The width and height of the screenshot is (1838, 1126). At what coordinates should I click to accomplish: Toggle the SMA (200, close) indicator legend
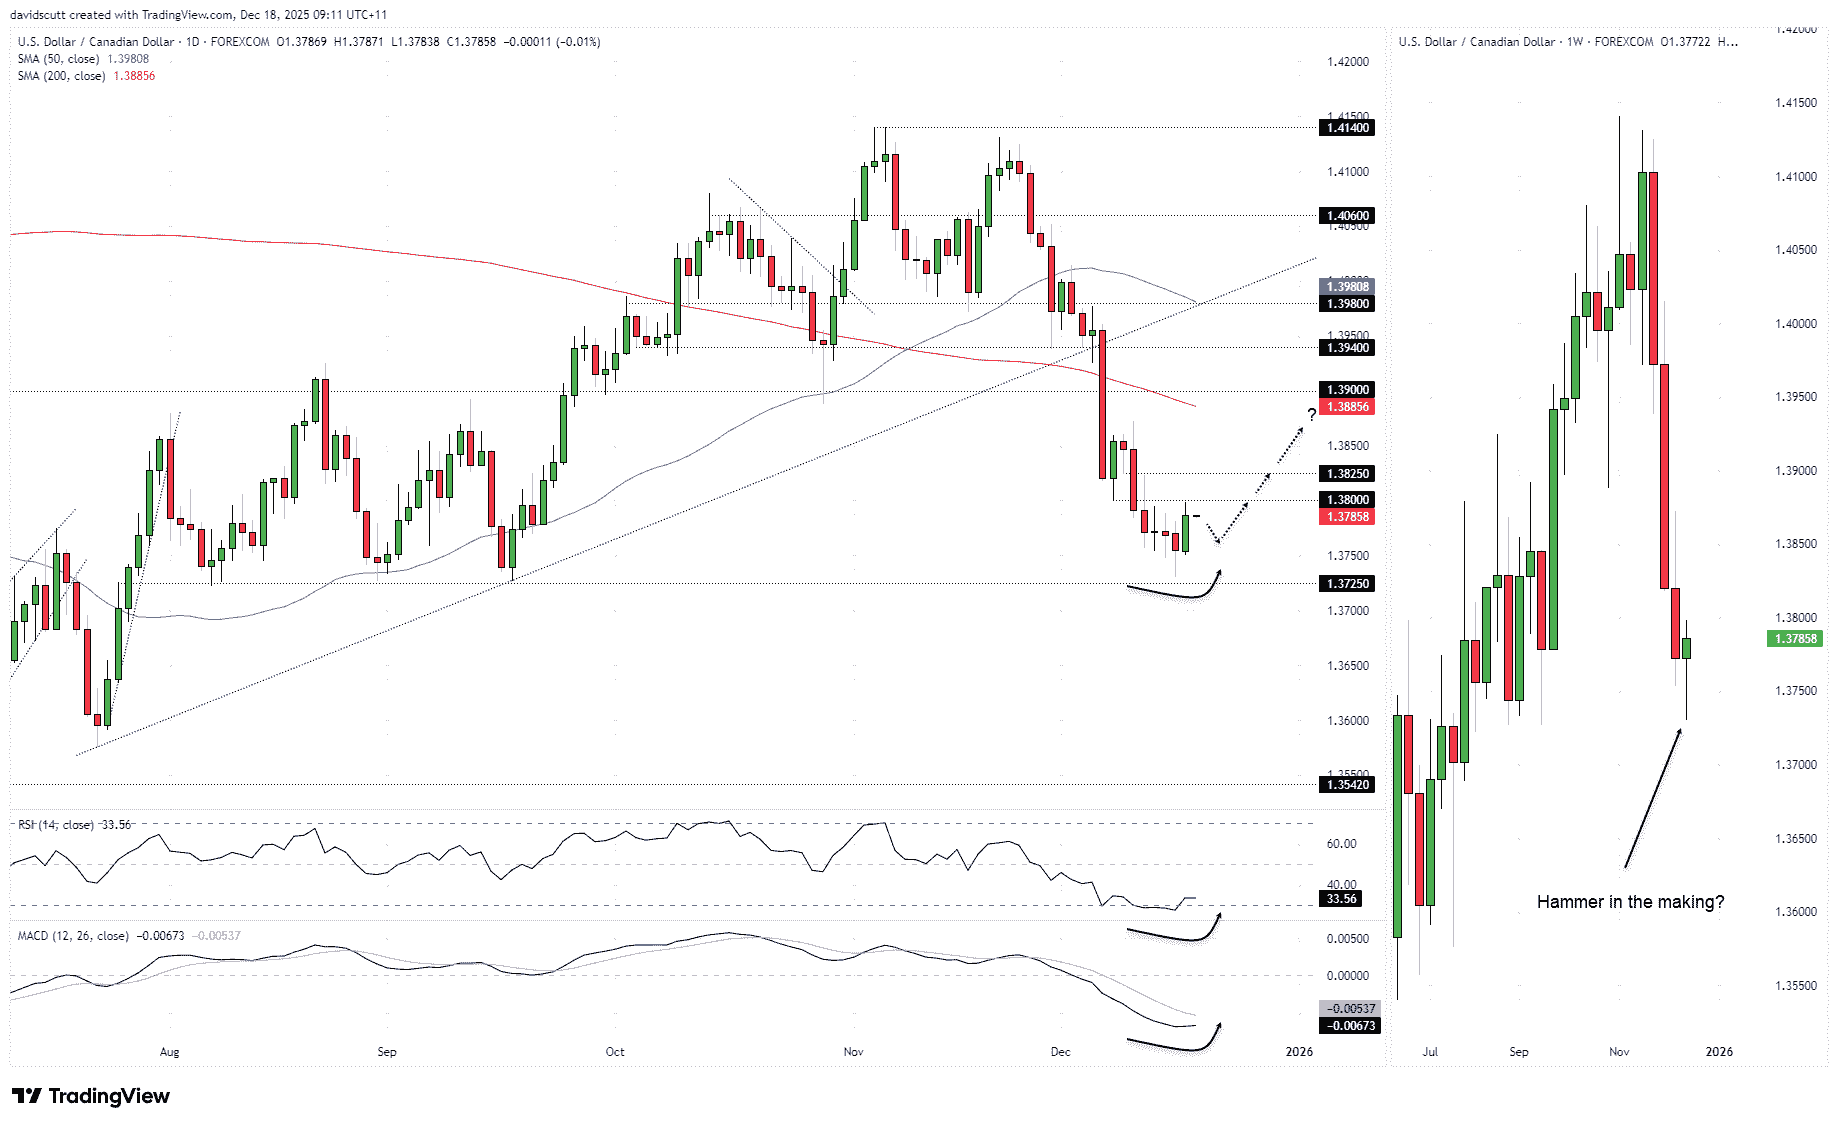(x=58, y=75)
